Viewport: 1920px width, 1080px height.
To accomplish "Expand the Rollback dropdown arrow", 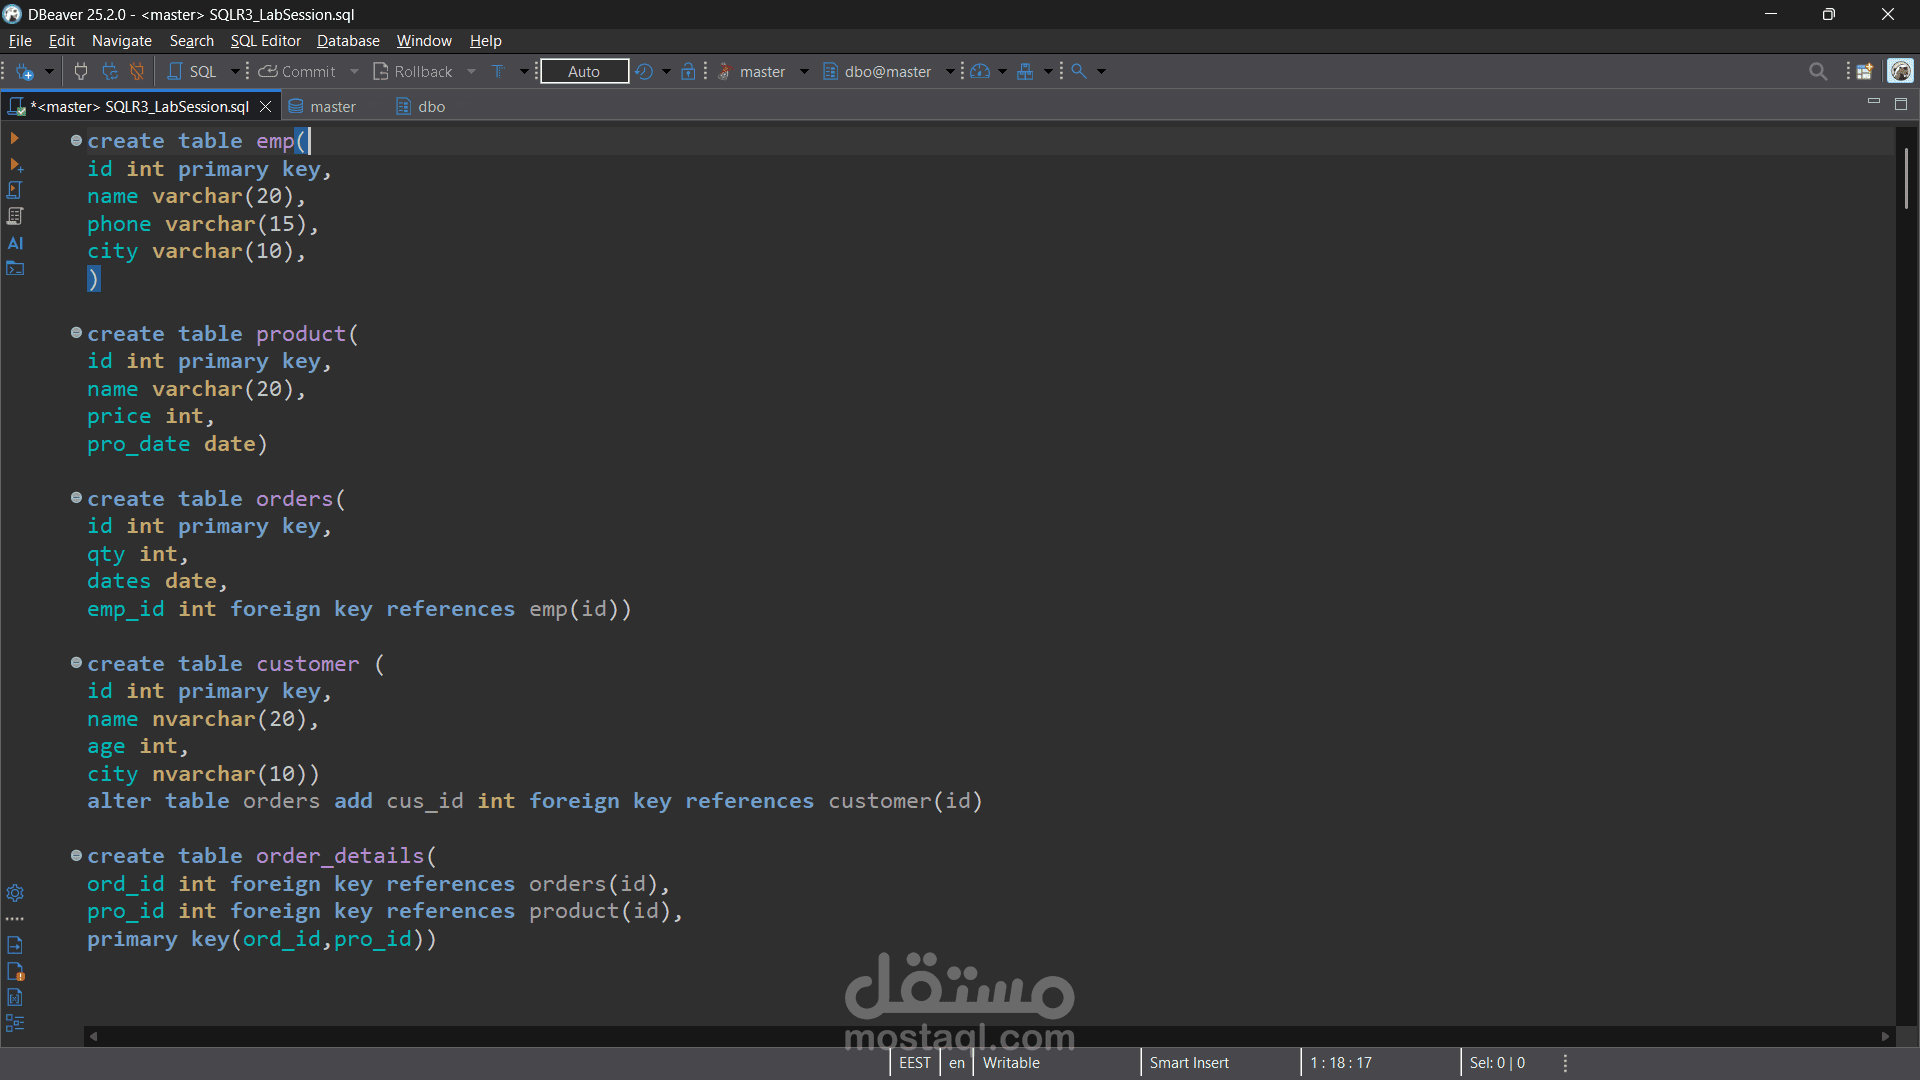I will pos(471,72).
